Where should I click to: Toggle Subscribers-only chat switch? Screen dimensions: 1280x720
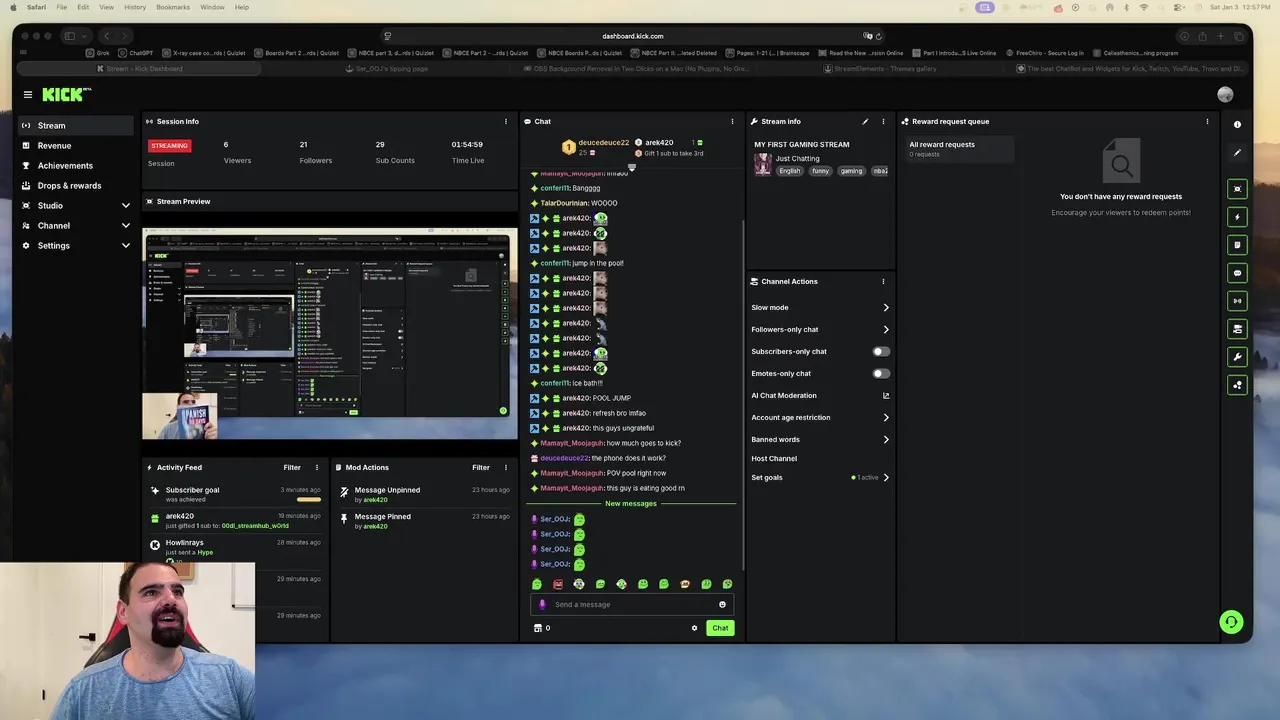[881, 352]
